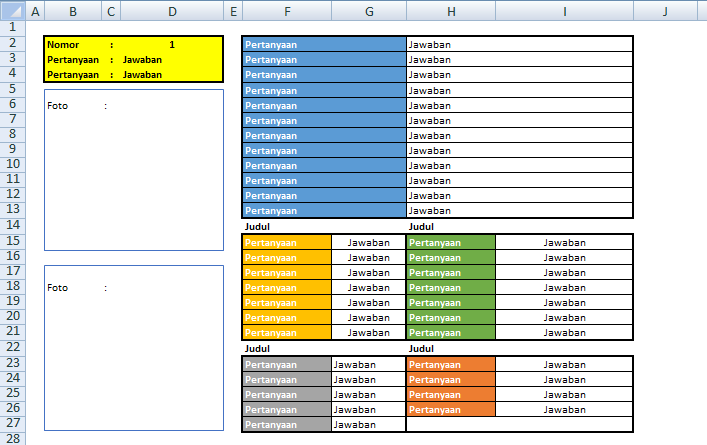
Task: Select row 14 header
Action: (x=13, y=225)
